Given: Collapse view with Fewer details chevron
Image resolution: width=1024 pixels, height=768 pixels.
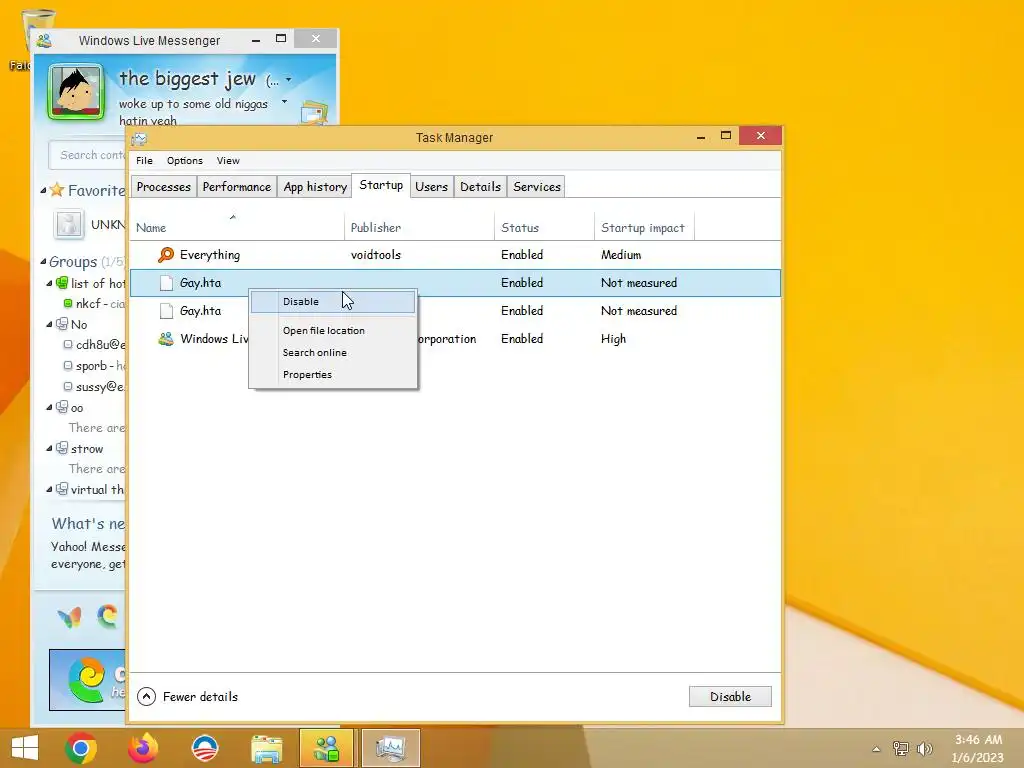Looking at the screenshot, I should tap(146, 697).
